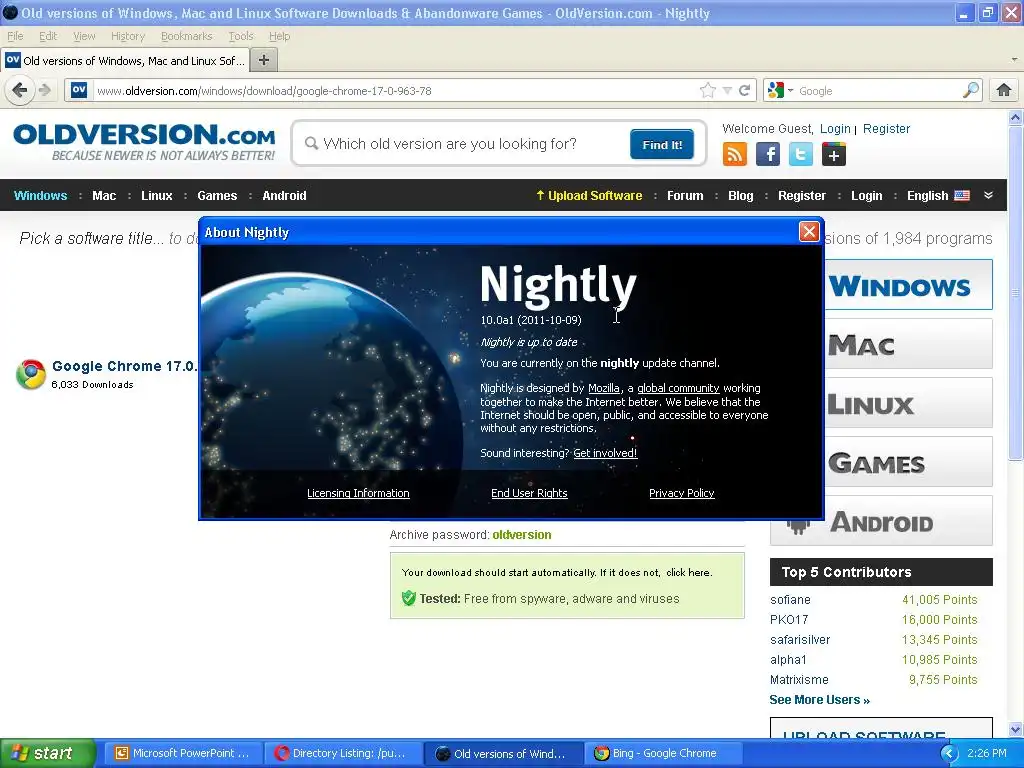Click the 'click here' download link
This screenshot has width=1024, height=768.
click(688, 572)
